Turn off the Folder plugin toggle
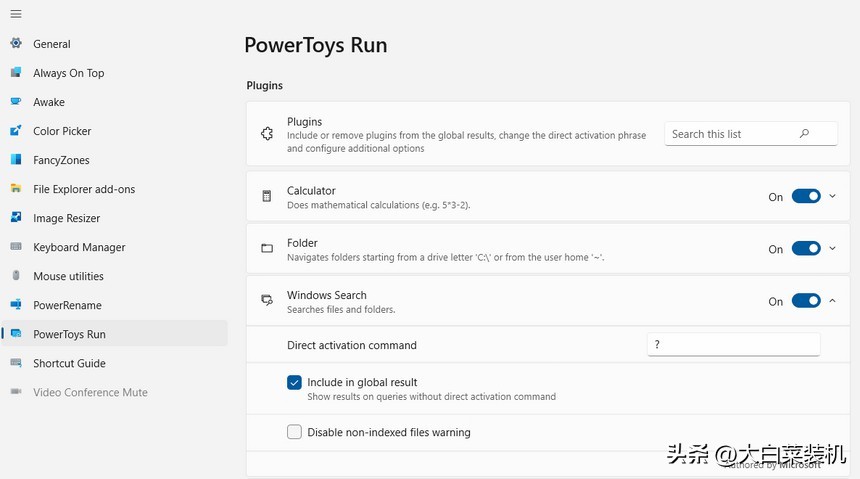The width and height of the screenshot is (860, 479). 806,249
